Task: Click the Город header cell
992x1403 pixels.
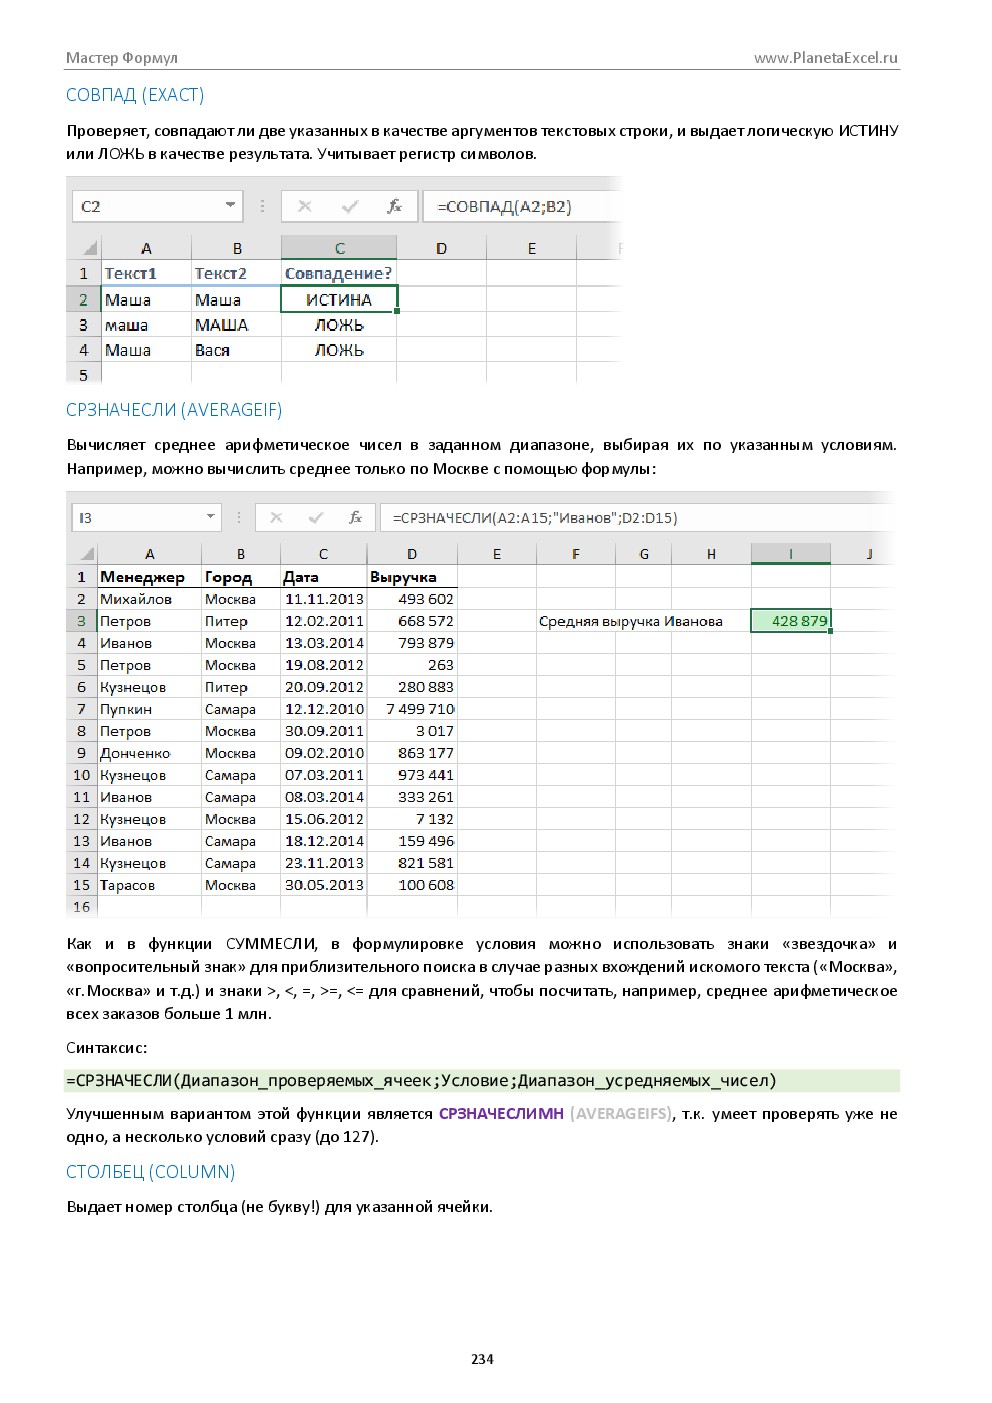Action: (241, 577)
